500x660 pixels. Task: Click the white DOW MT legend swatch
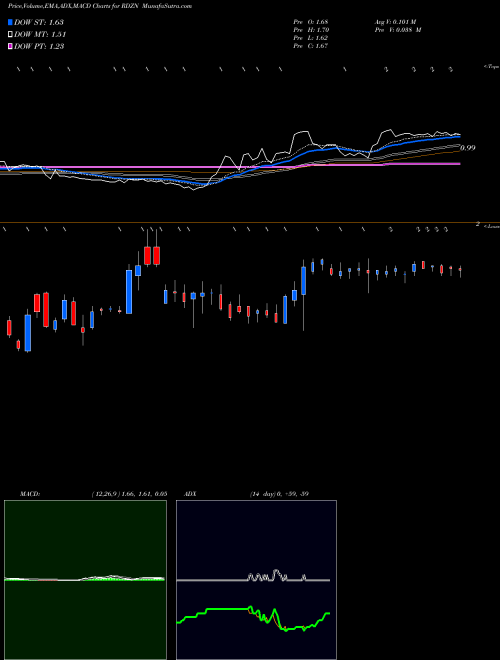(x=10, y=35)
